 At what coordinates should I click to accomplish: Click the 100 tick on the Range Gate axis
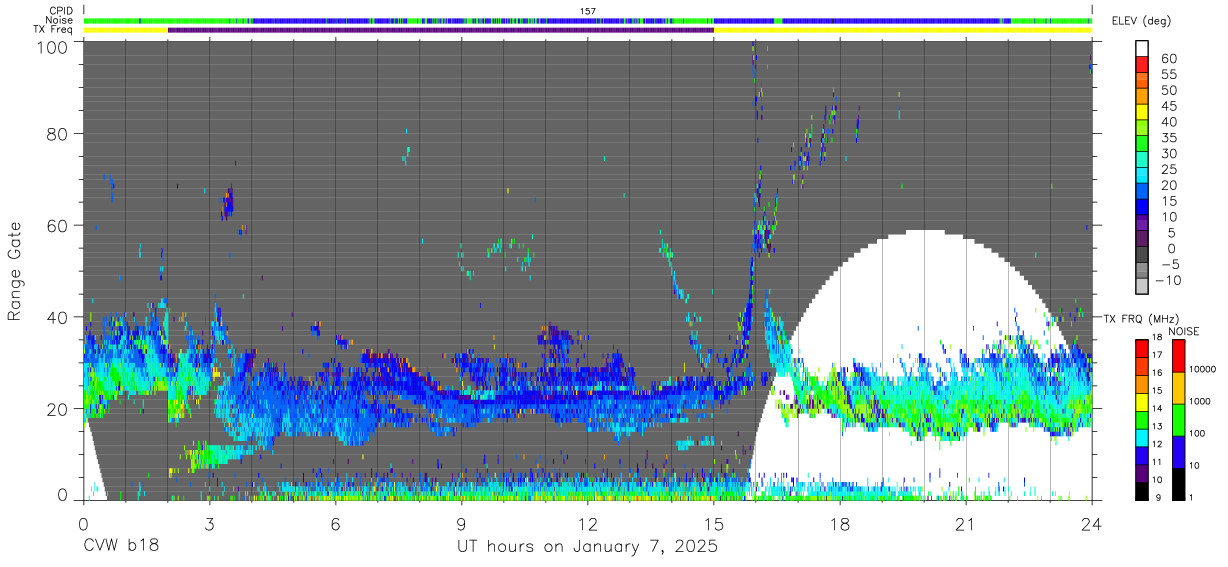[x=52, y=46]
